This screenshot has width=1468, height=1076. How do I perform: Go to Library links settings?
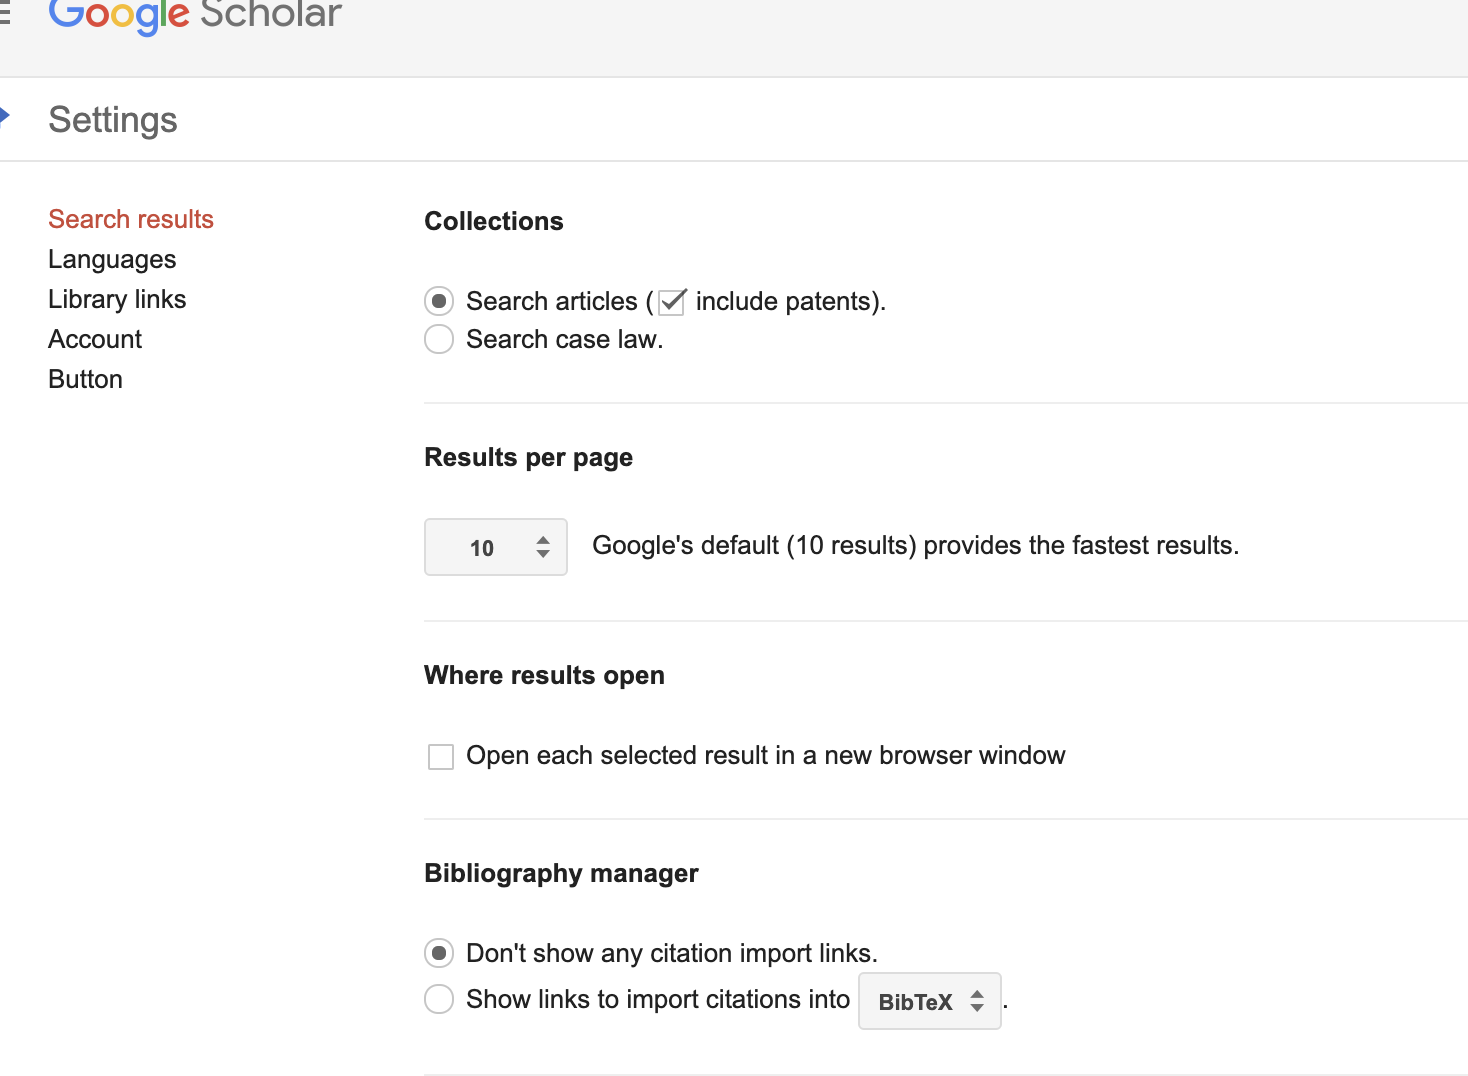click(117, 299)
